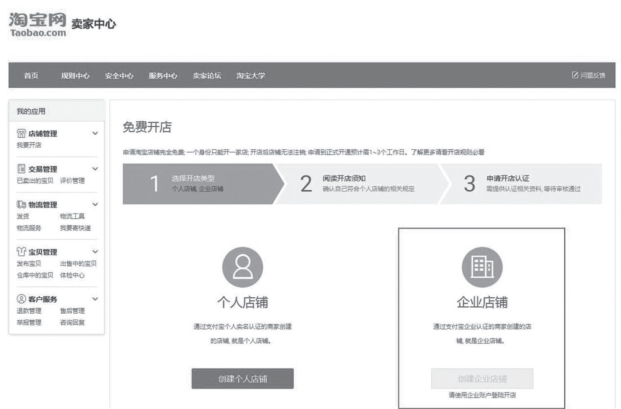Toggle the 物流管理 section chevron

pos(95,205)
